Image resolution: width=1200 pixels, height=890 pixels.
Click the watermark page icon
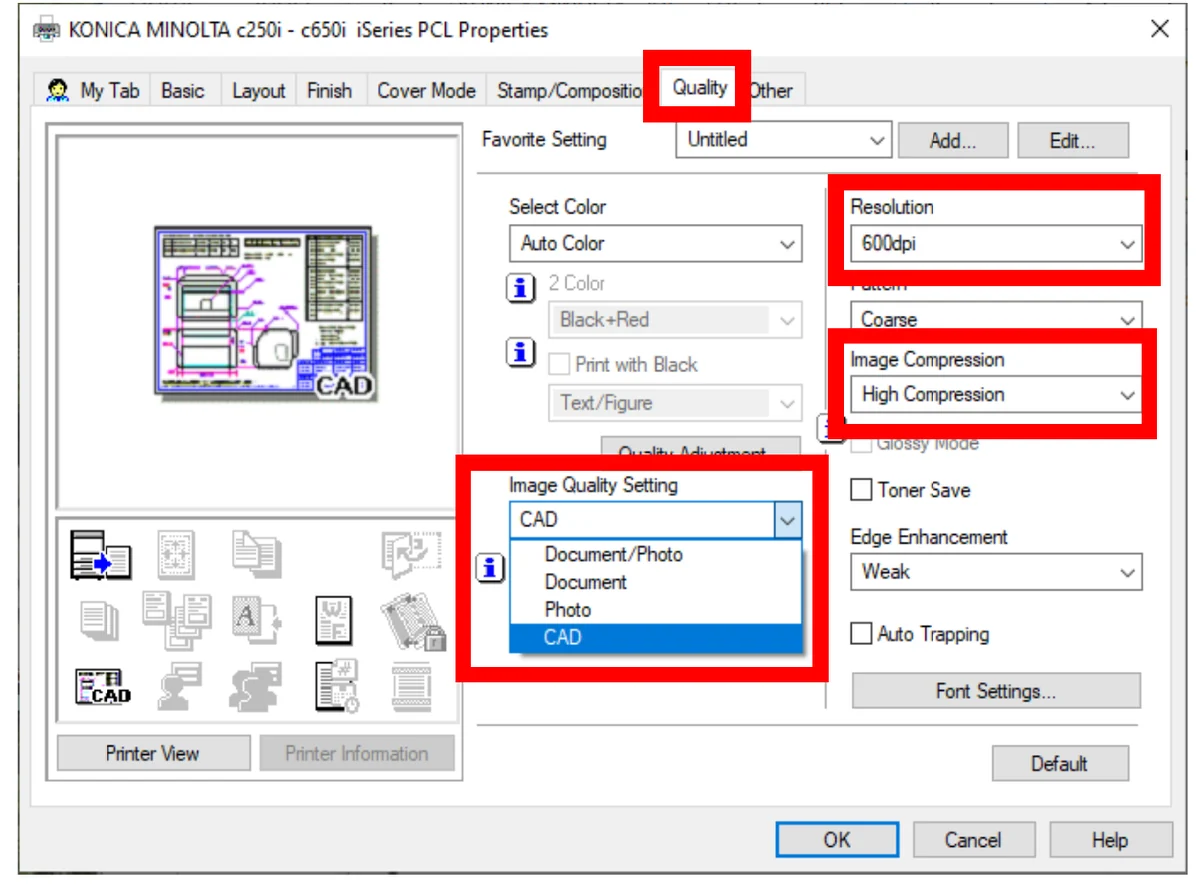click(333, 620)
